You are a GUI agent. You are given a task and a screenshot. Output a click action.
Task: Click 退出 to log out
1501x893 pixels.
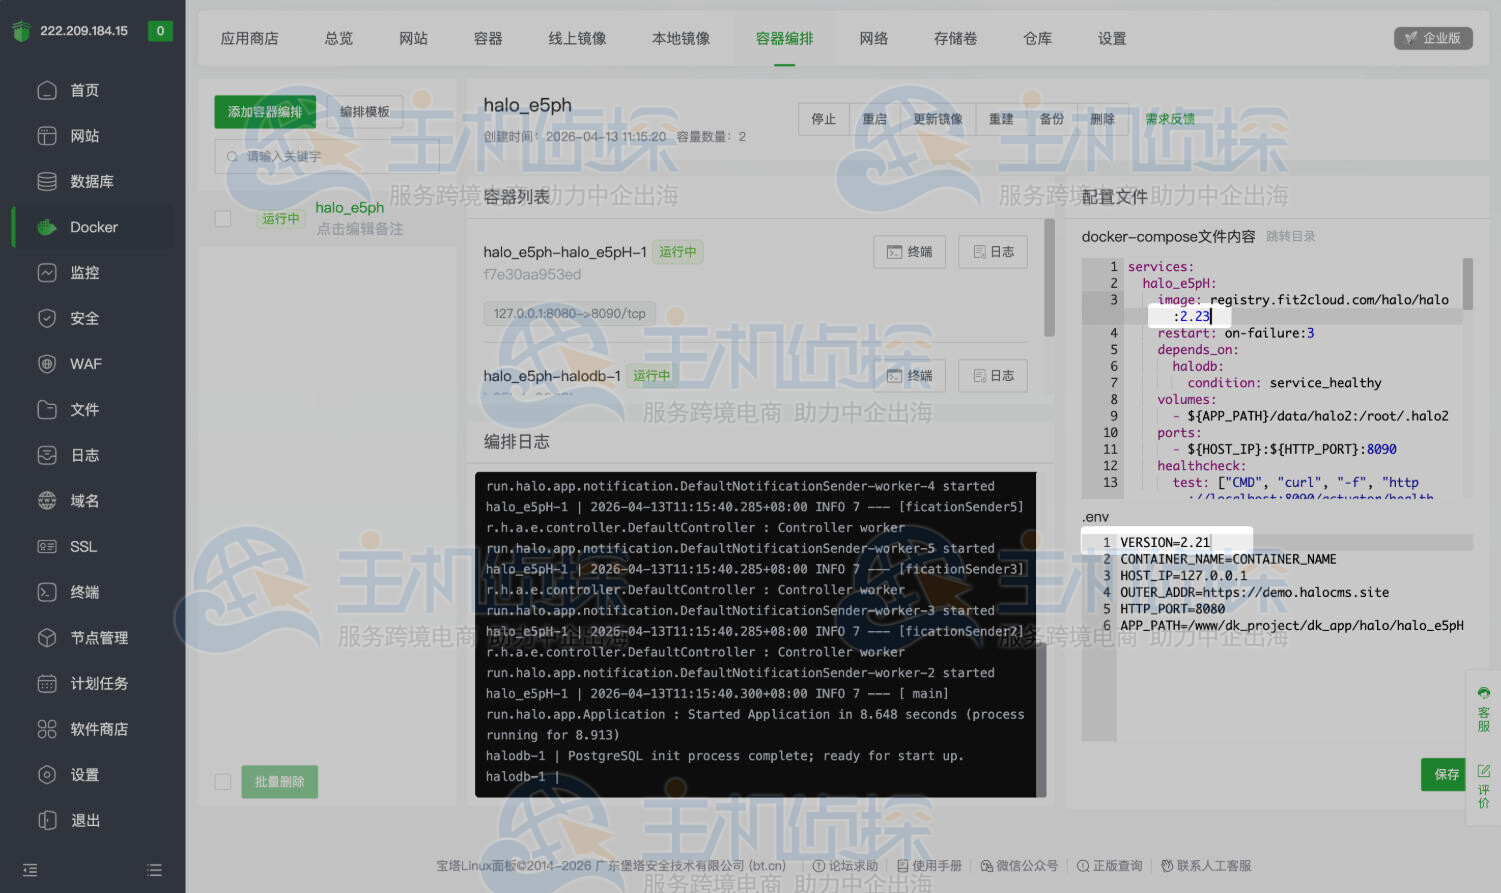point(85,821)
